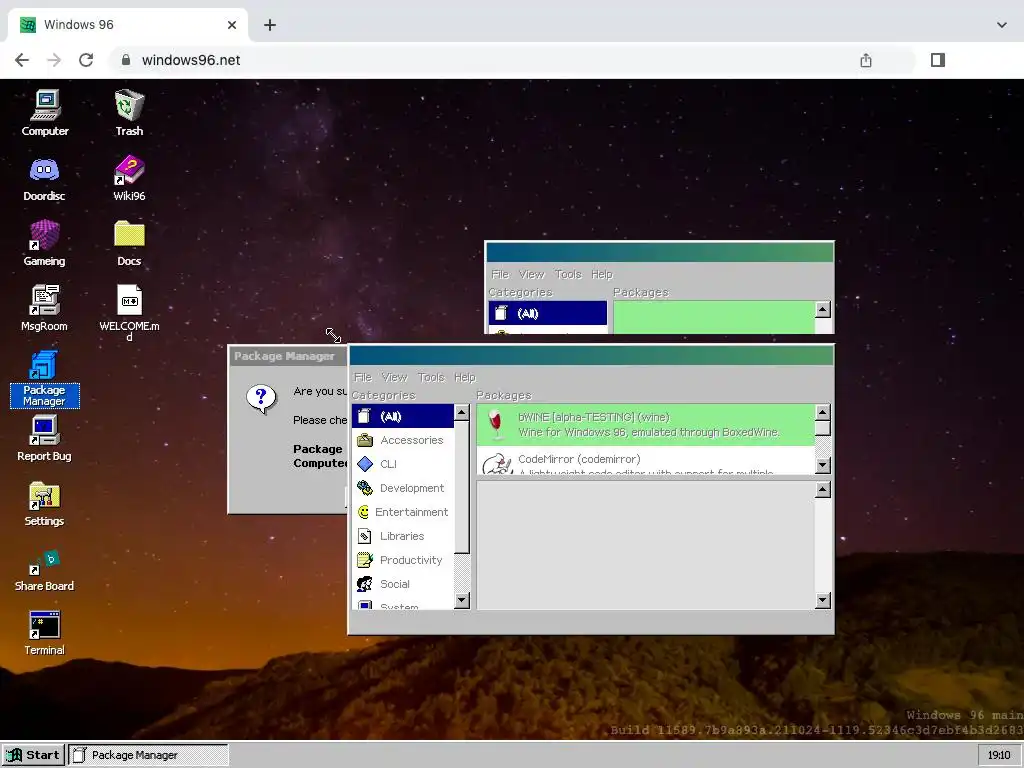Screen dimensions: 1024x768
Task: Open the WELCOME.md file icon
Action: click(129, 313)
